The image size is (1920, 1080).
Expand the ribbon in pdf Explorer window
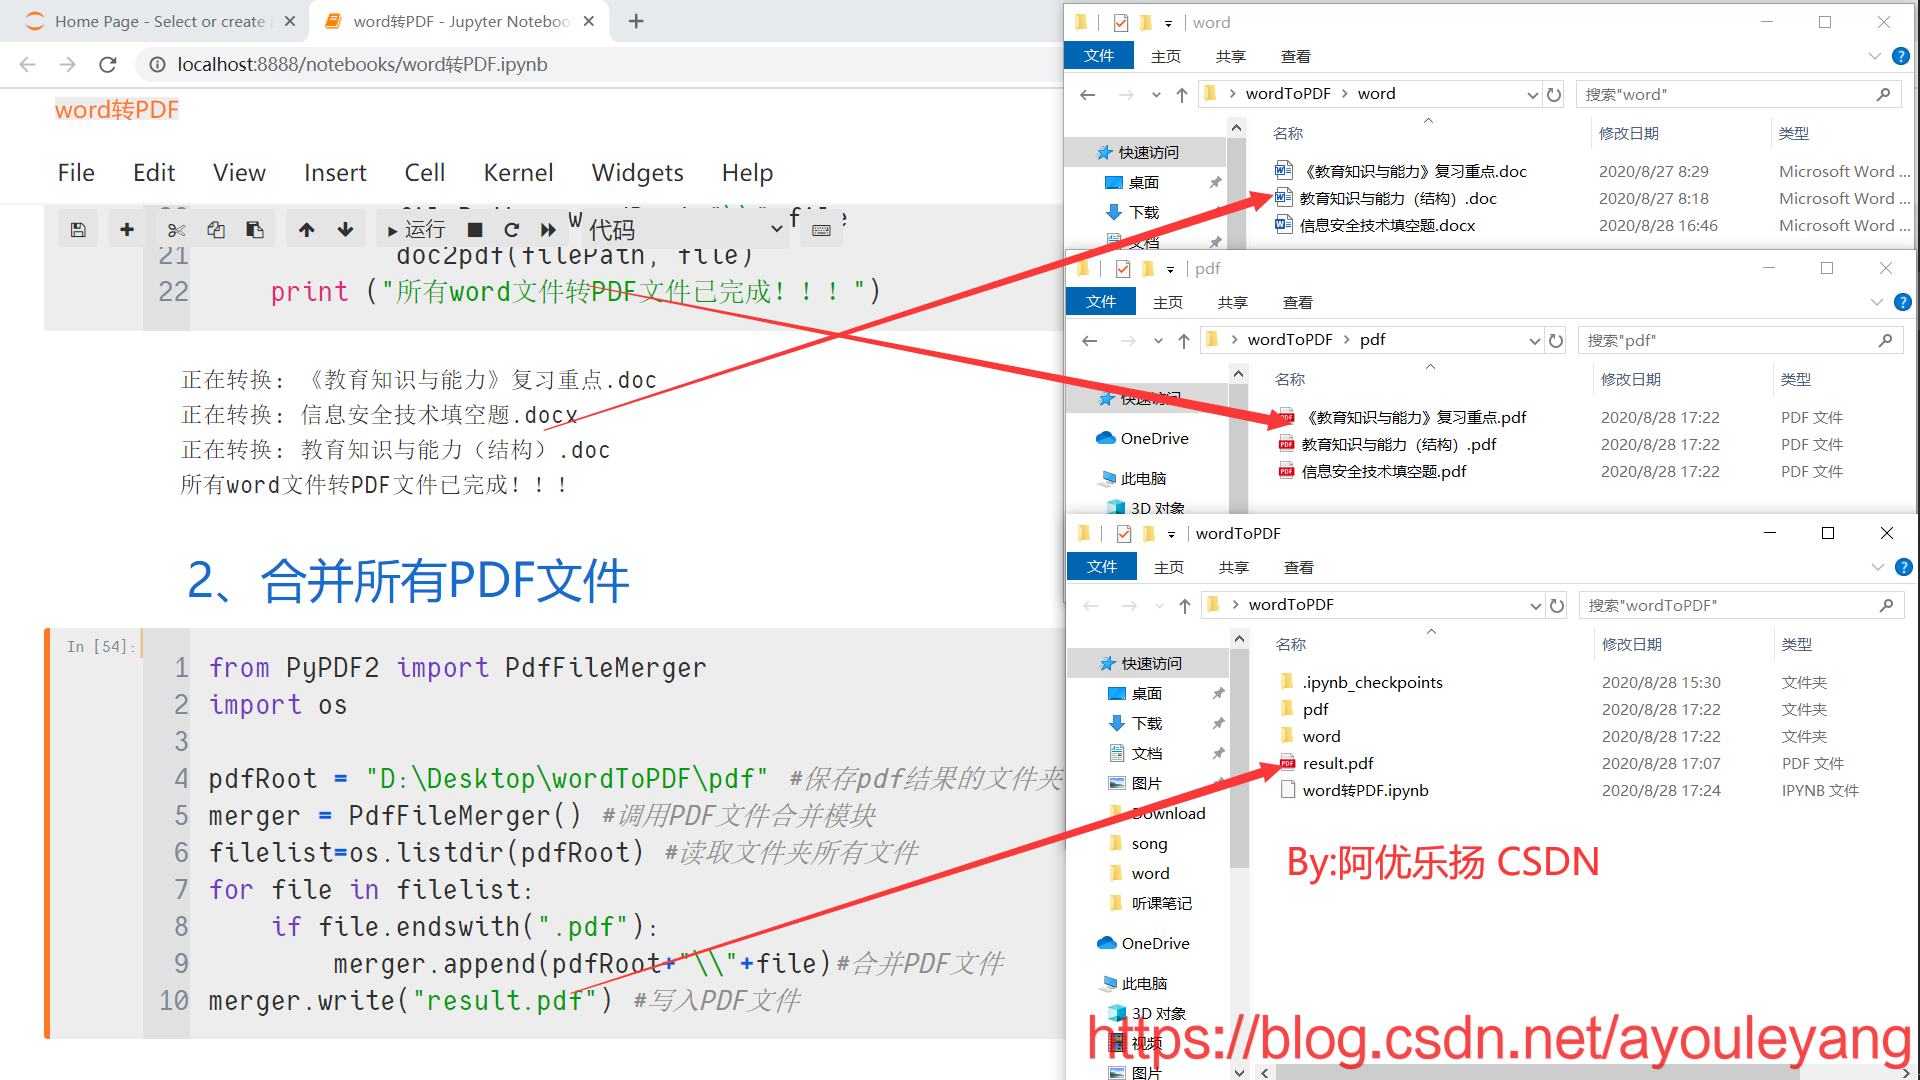pos(1877,303)
